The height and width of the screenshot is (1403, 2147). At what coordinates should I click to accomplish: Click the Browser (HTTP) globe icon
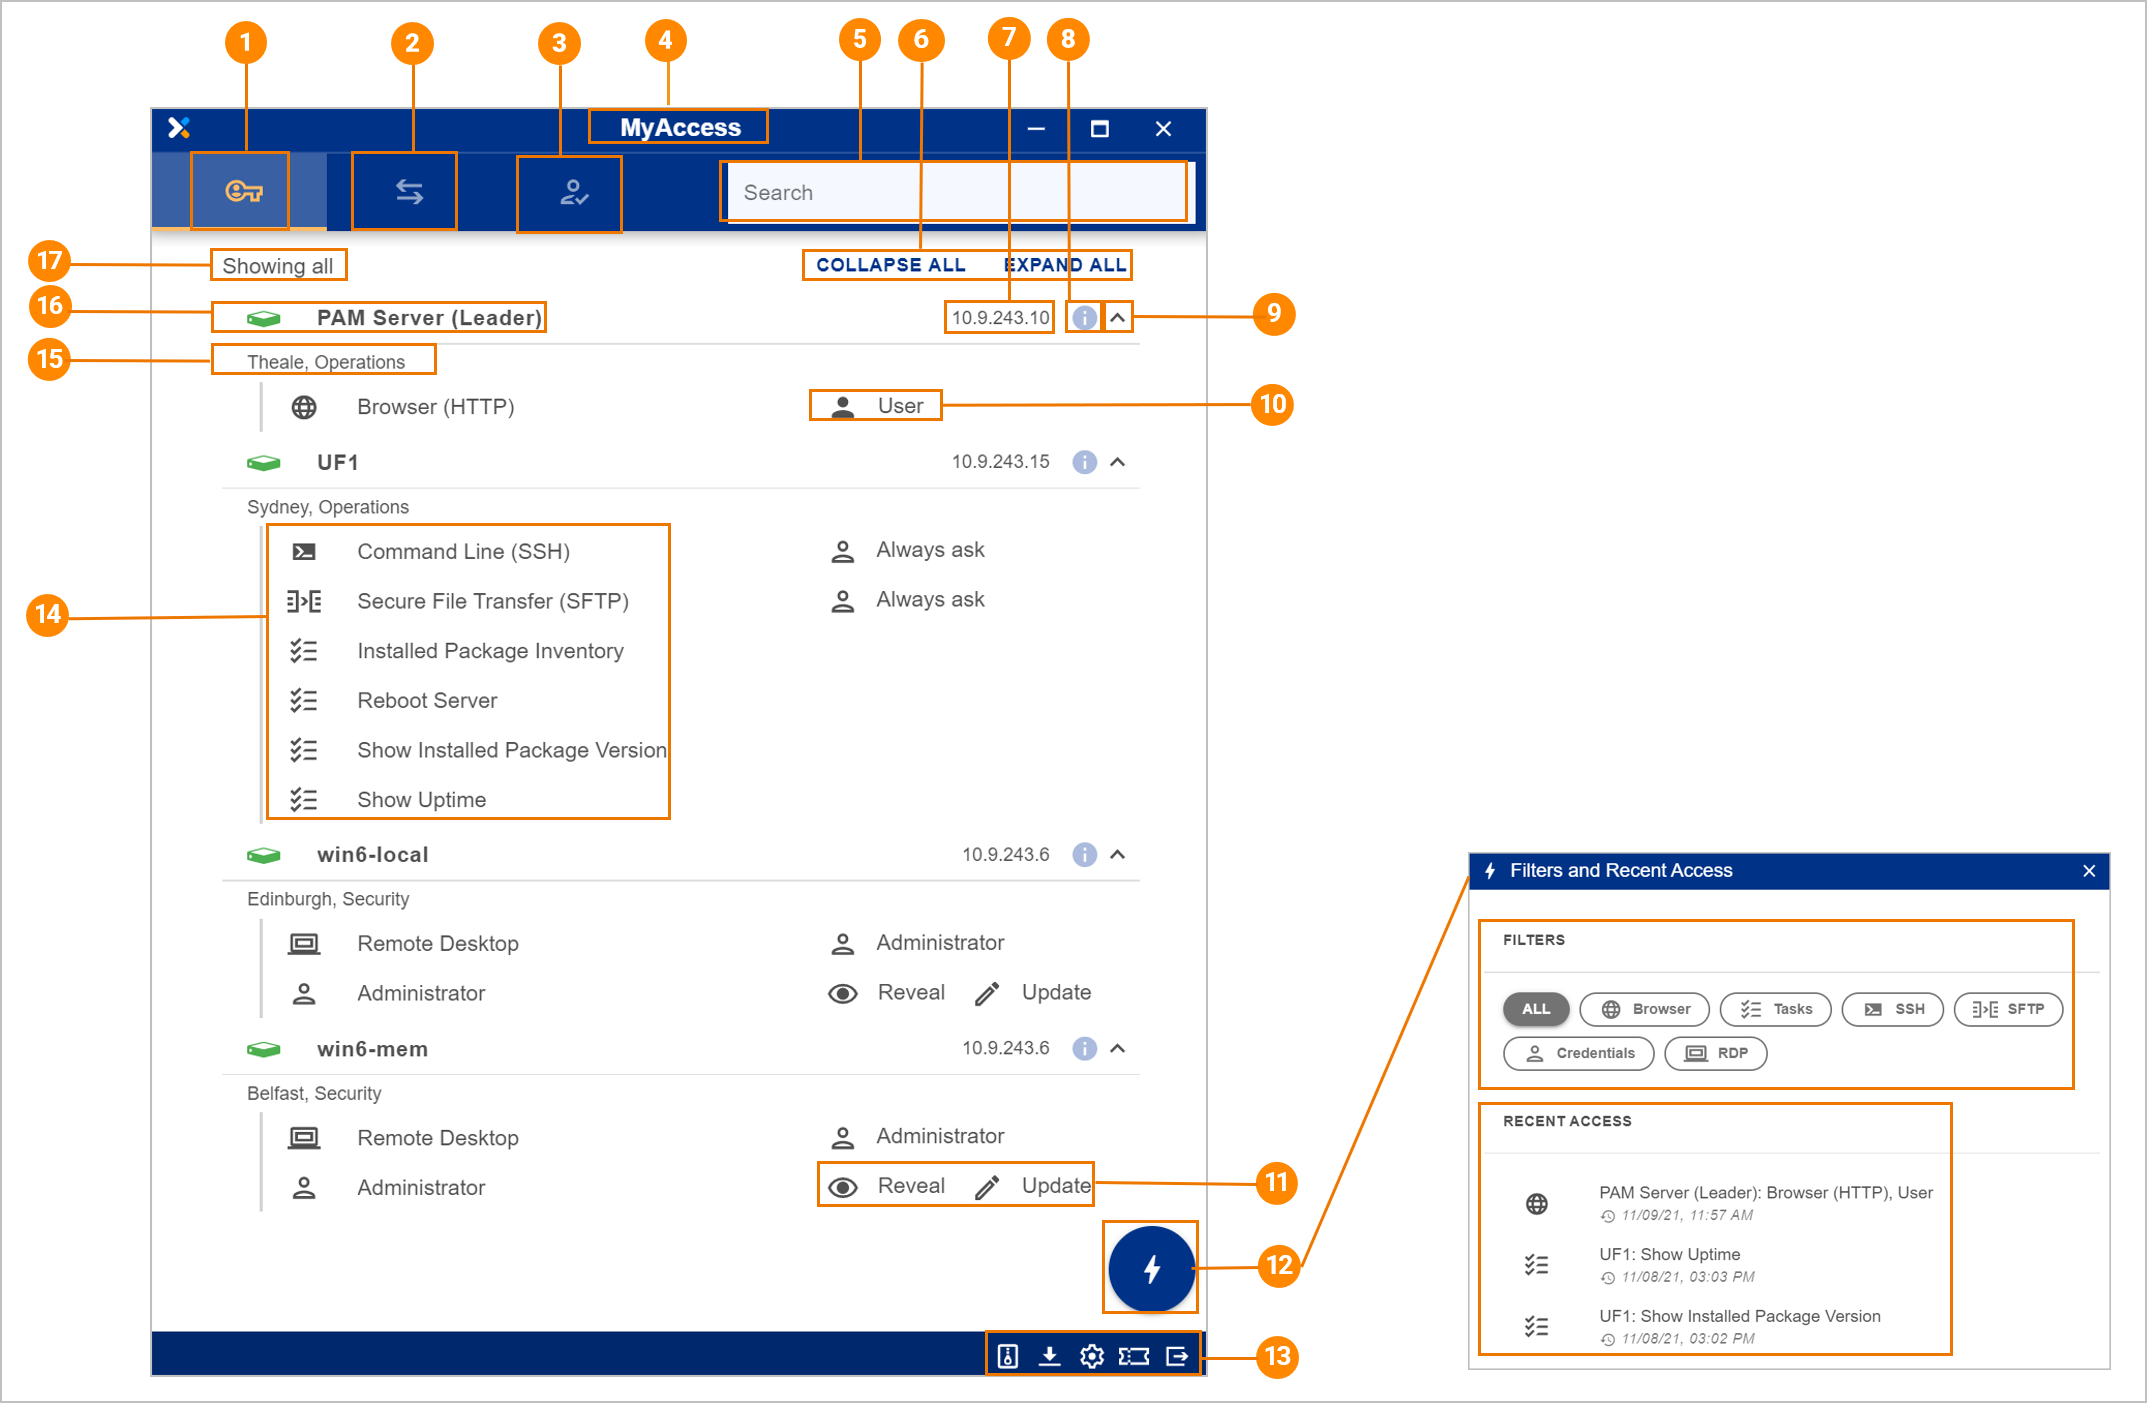(303, 407)
